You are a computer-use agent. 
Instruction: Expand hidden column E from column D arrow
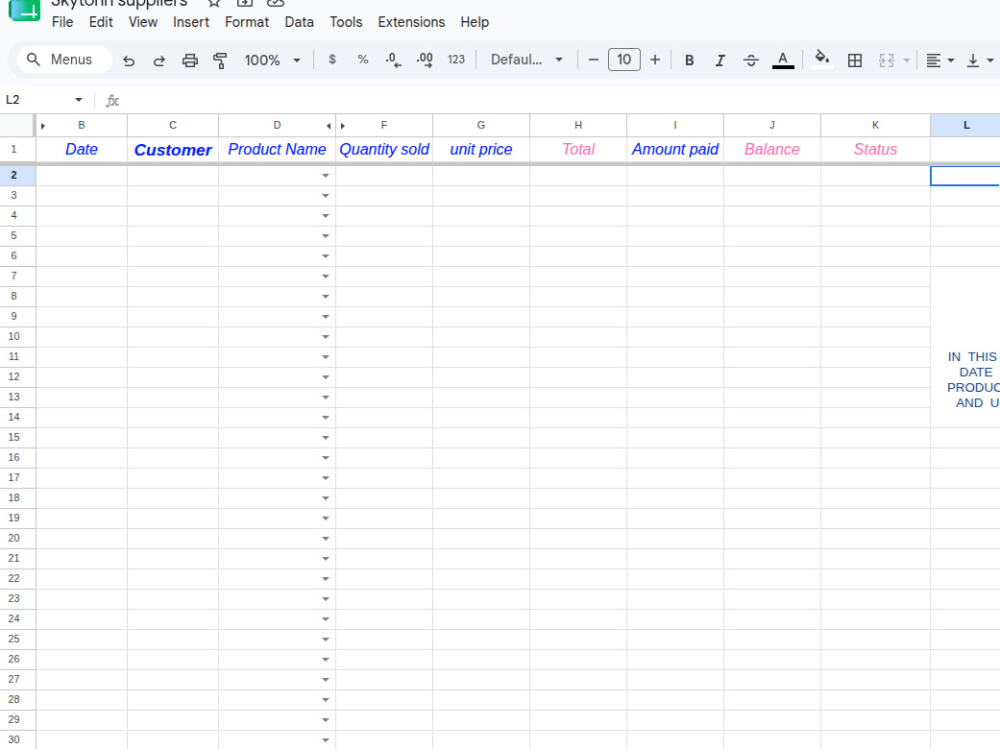(328, 126)
